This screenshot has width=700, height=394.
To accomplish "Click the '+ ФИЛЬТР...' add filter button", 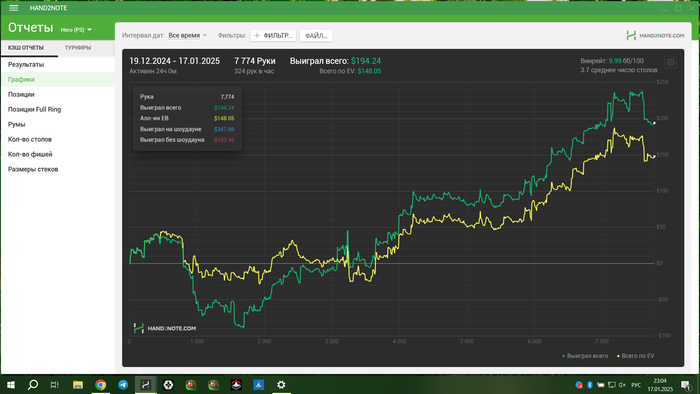I will [x=273, y=35].
